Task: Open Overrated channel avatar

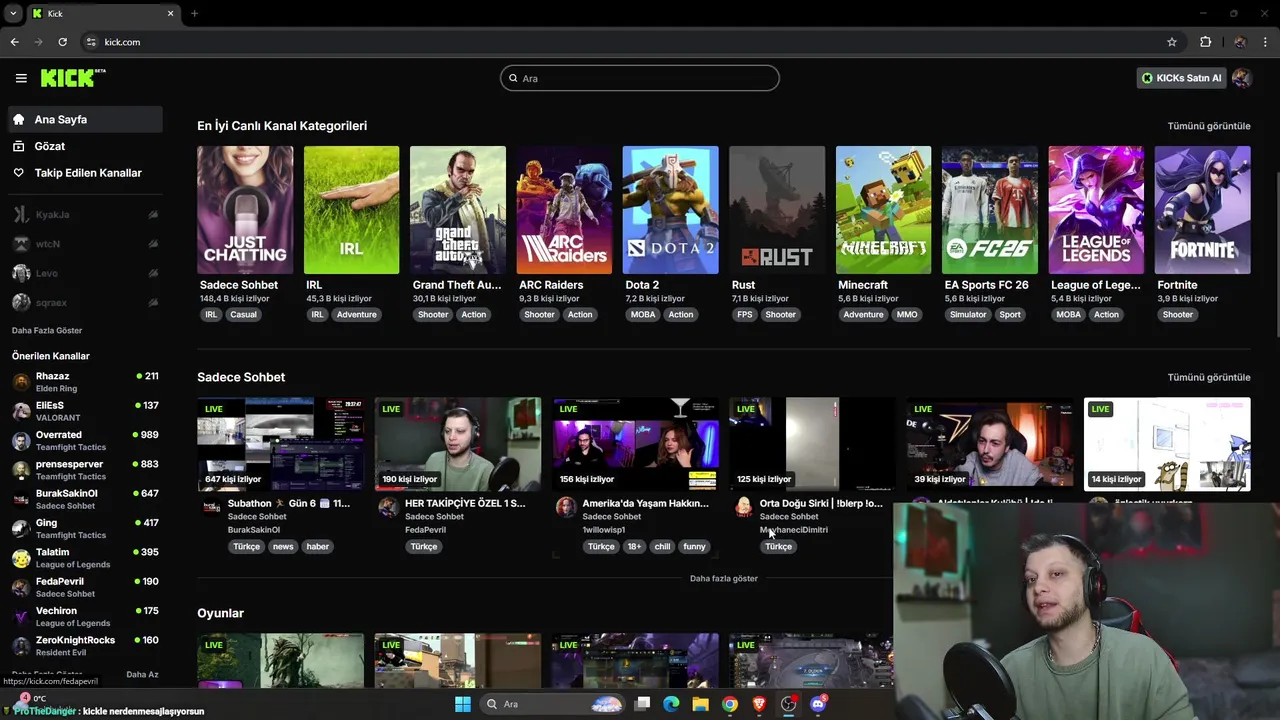Action: click(x=21, y=441)
